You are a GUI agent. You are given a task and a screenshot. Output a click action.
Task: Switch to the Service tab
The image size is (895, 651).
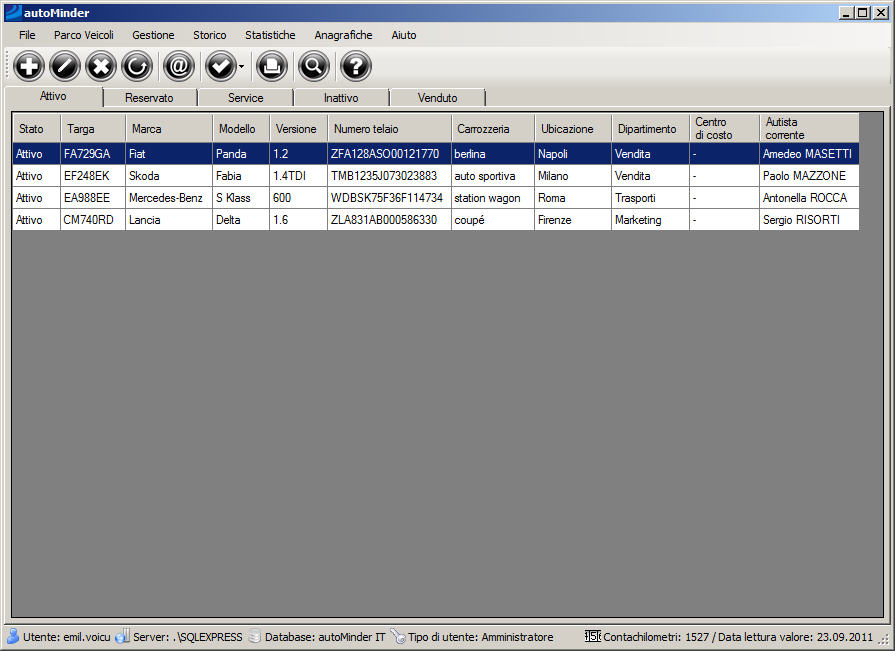pyautogui.click(x=245, y=98)
